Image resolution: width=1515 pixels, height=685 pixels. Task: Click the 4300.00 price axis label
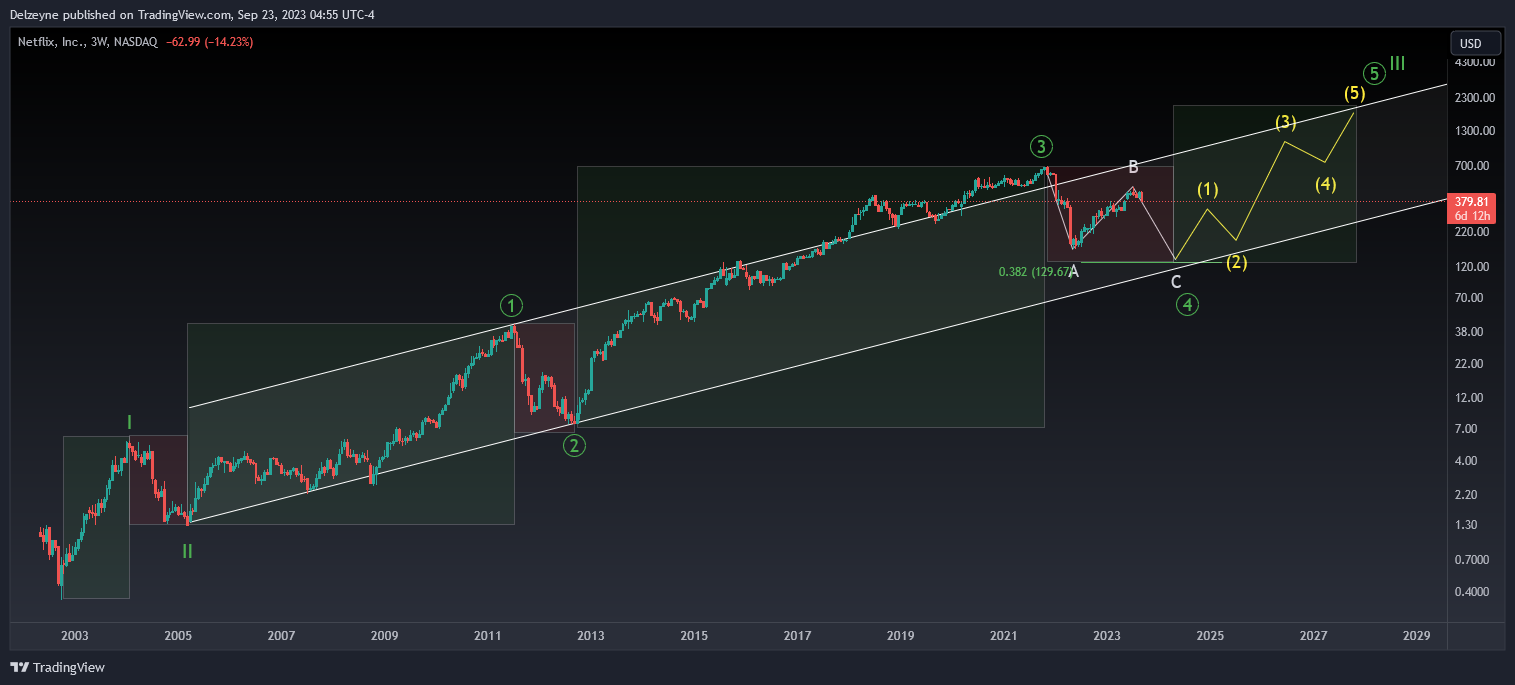[1475, 62]
